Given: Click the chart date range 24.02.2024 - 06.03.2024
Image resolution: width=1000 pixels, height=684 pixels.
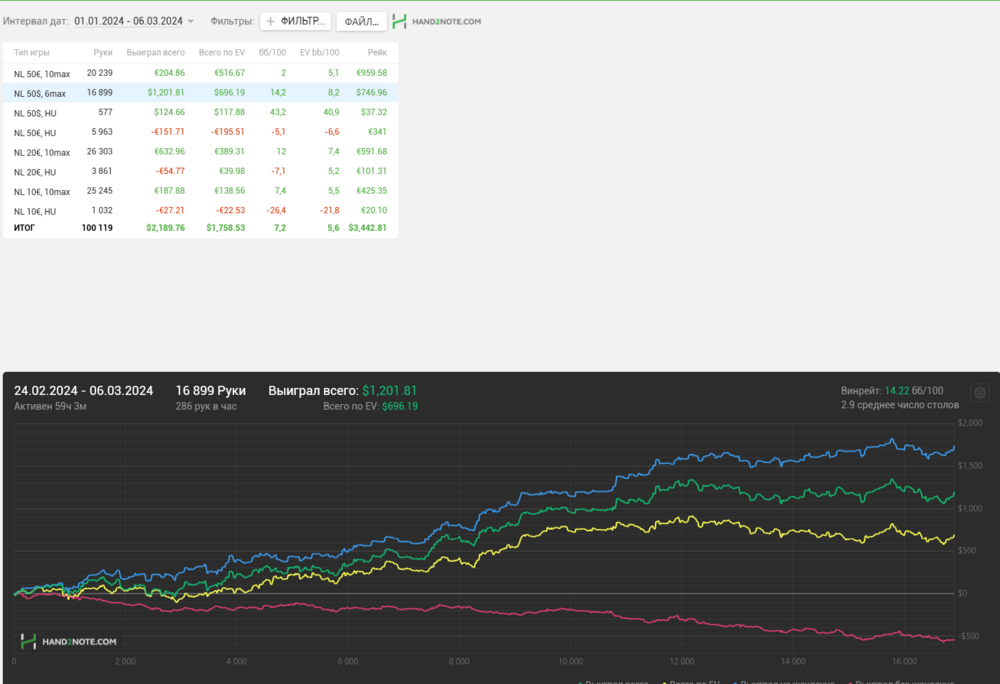Looking at the screenshot, I should (x=84, y=391).
